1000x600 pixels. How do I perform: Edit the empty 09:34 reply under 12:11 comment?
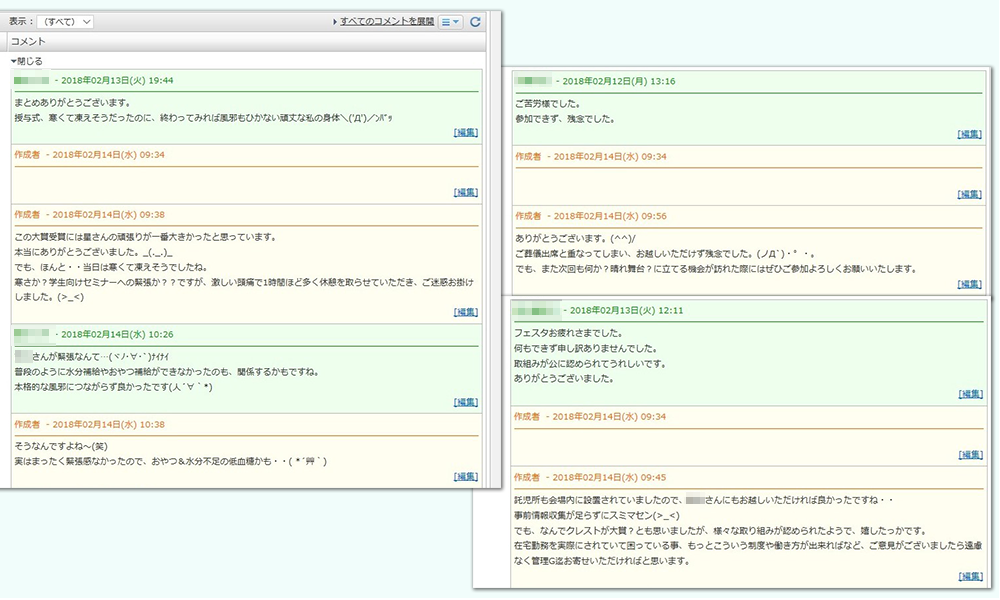tap(969, 455)
